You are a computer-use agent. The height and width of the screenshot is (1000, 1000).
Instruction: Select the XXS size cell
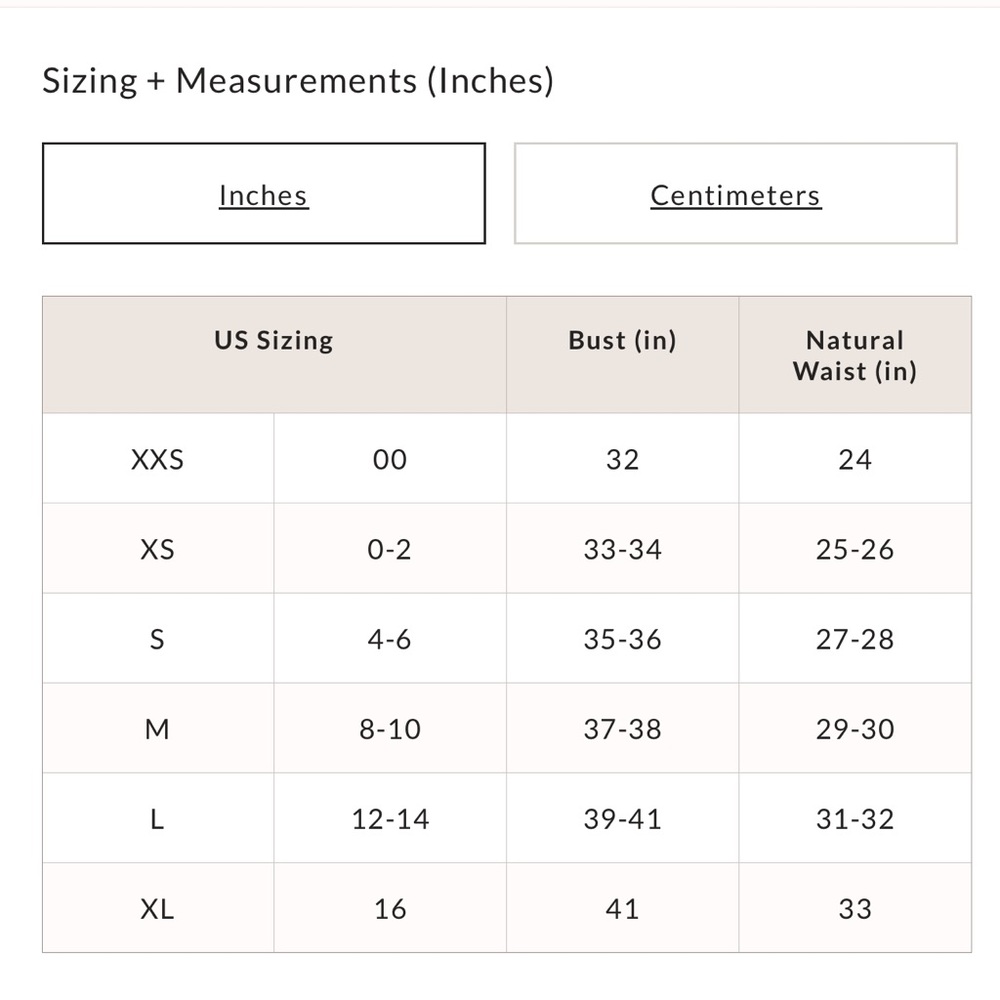click(158, 459)
